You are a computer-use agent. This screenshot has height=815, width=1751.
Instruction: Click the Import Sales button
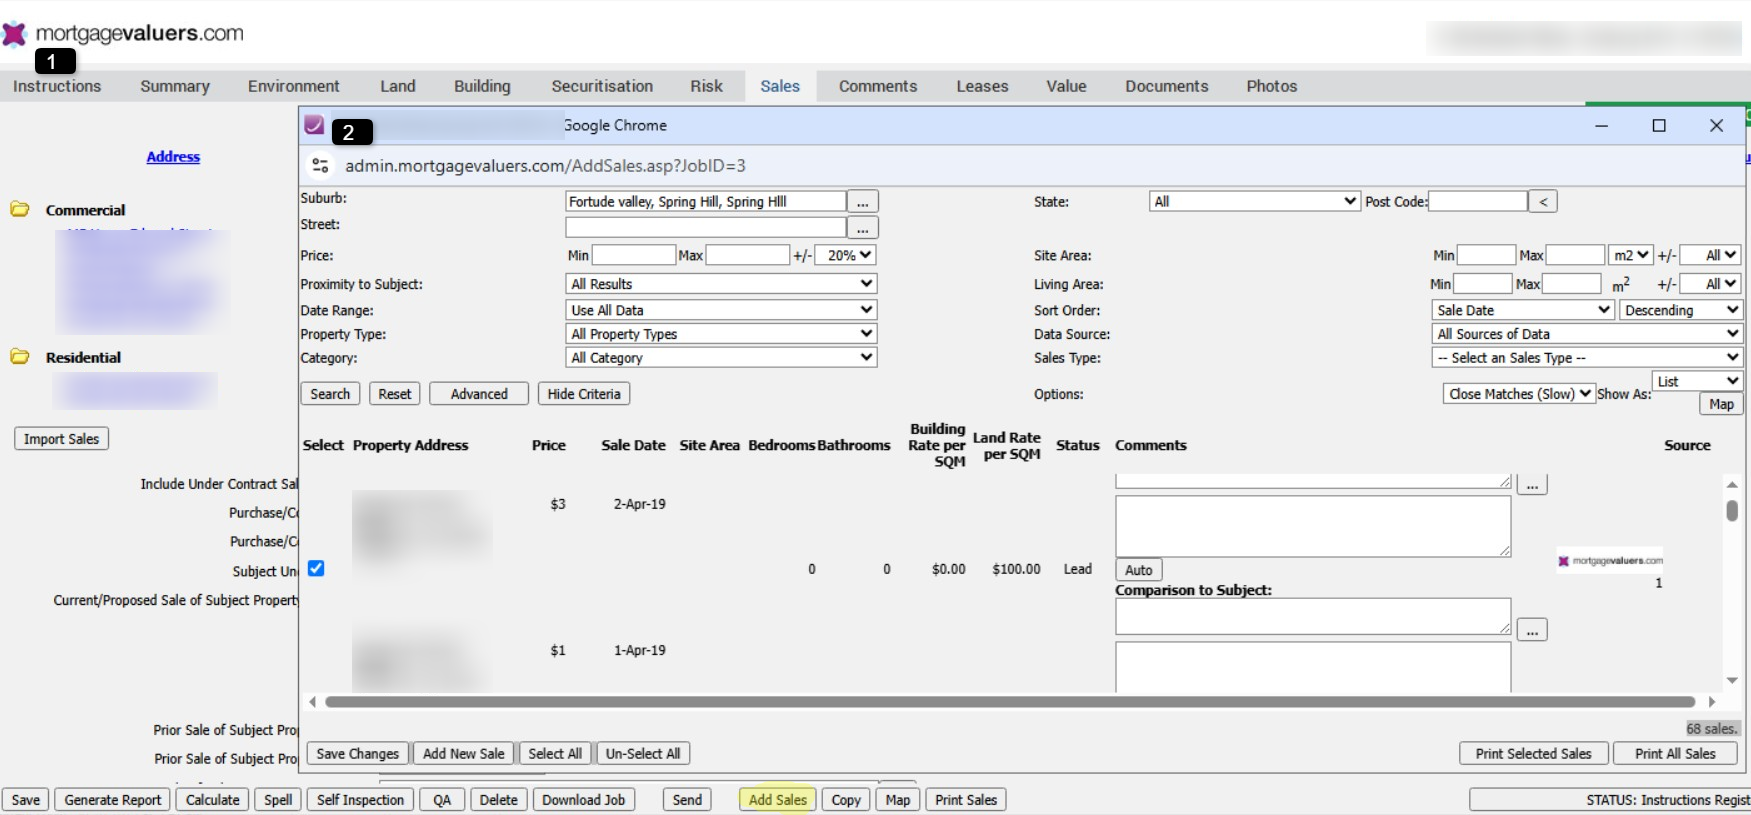[x=62, y=439]
